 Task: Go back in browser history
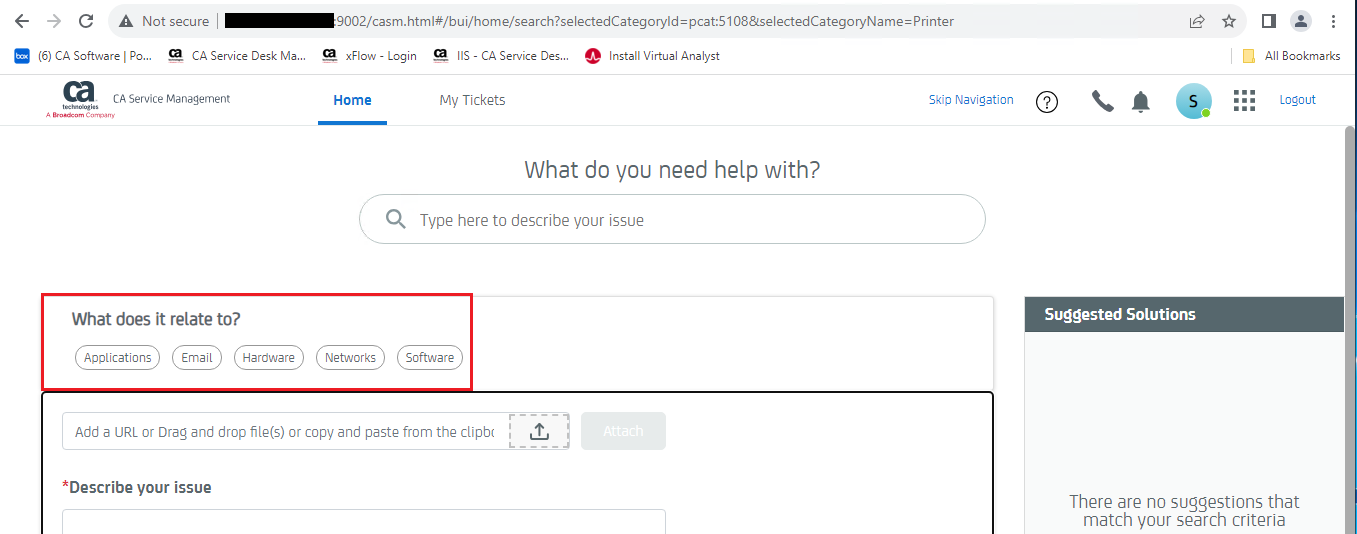click(22, 21)
